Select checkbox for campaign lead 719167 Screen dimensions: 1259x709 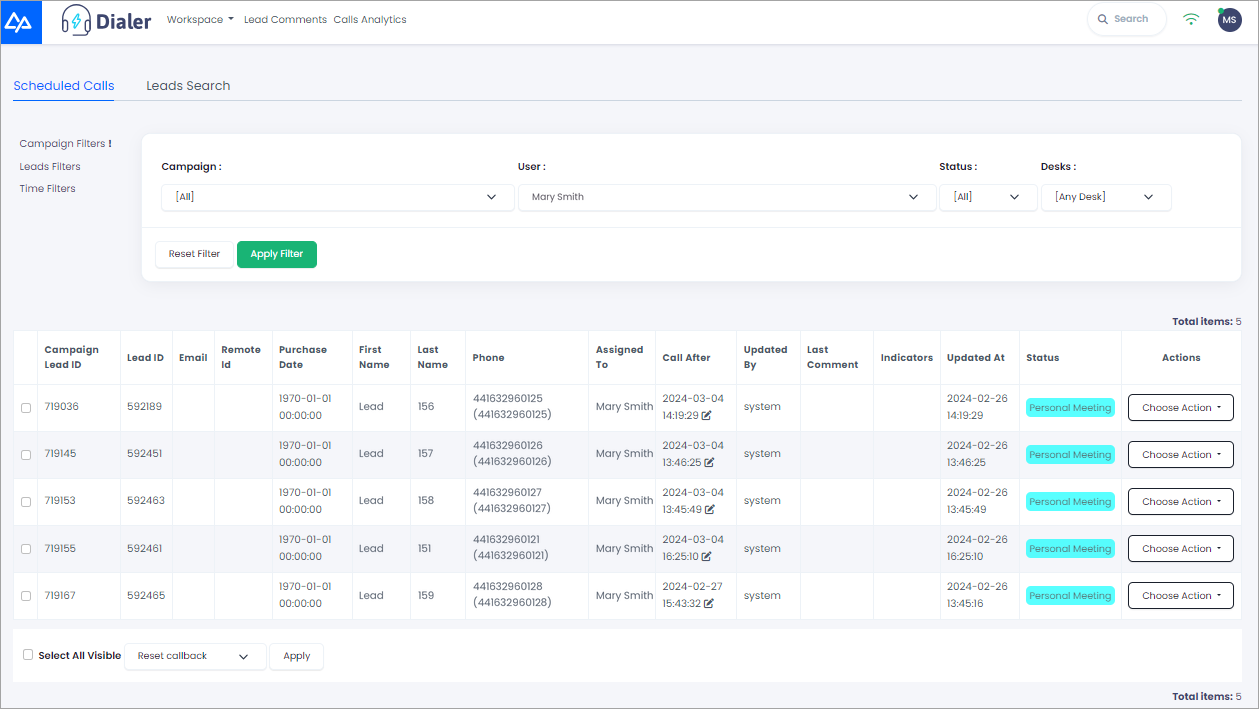[26, 596]
